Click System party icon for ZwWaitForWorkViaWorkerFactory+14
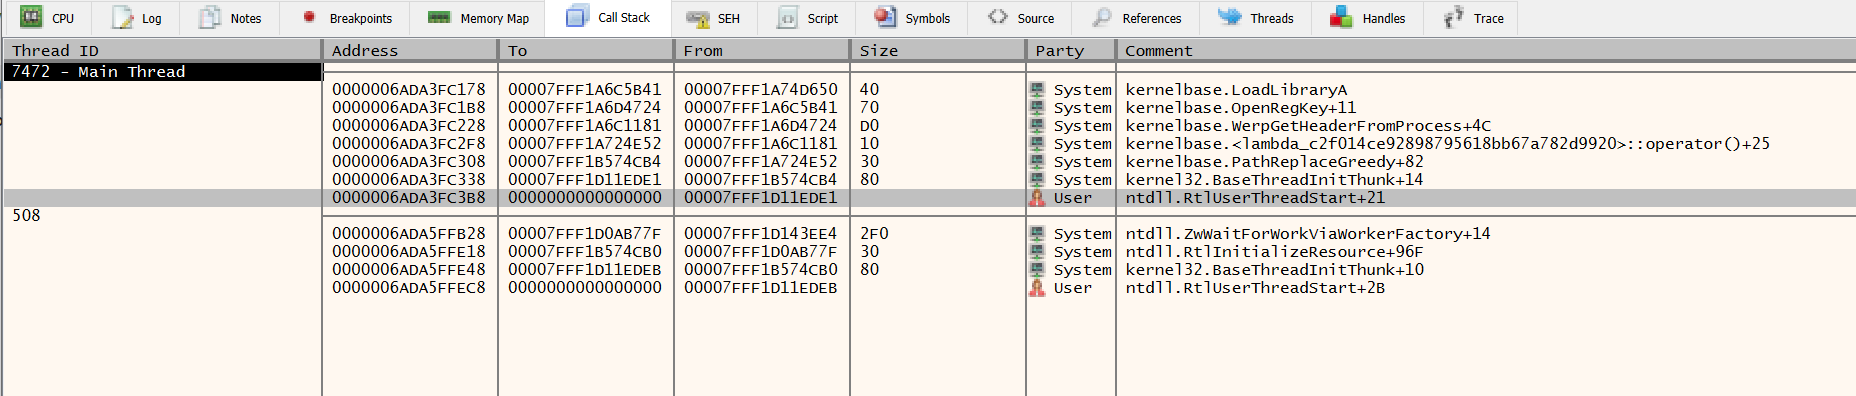The image size is (1856, 396). pos(1037,234)
